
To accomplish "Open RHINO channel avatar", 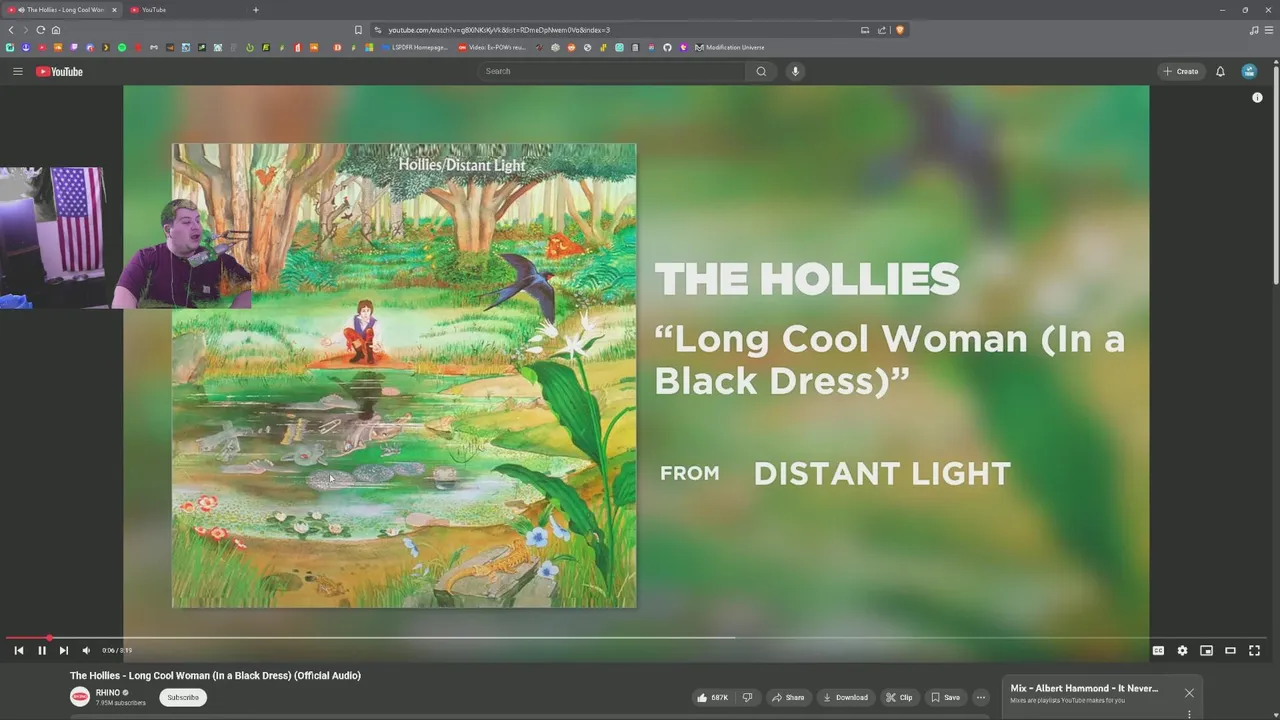I will click(80, 697).
